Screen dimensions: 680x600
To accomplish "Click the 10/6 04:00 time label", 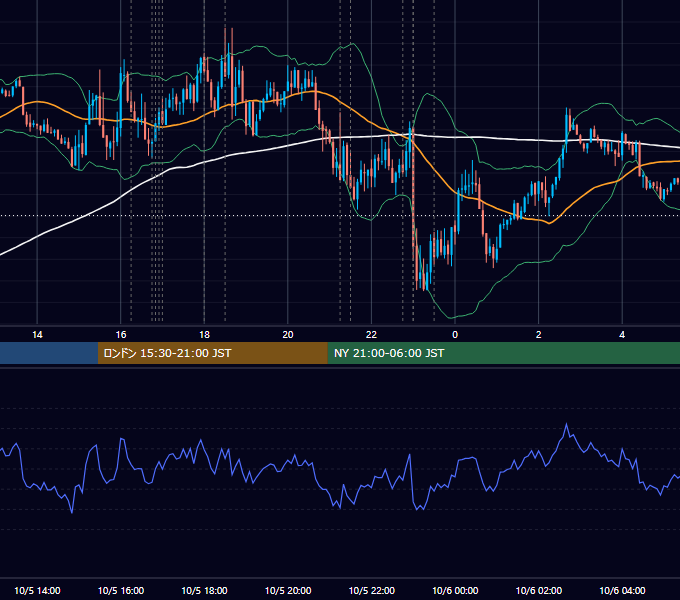I will (622, 590).
